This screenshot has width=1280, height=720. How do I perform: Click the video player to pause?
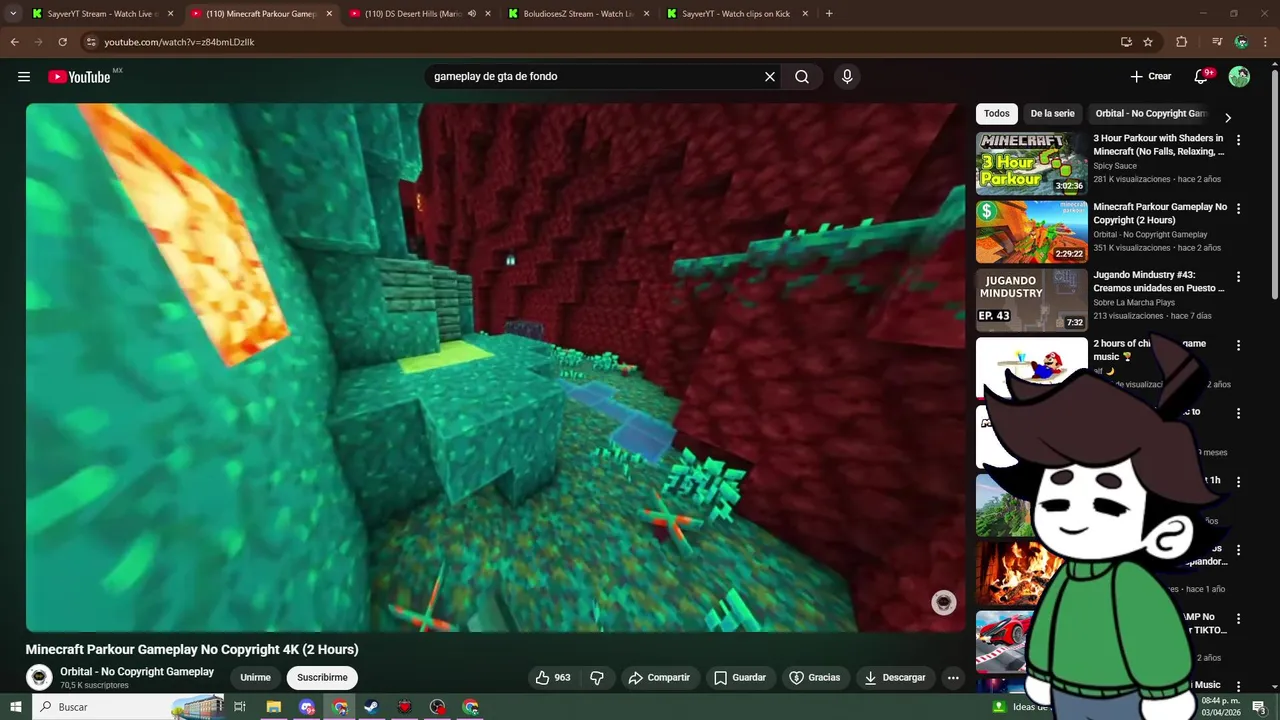click(x=495, y=367)
